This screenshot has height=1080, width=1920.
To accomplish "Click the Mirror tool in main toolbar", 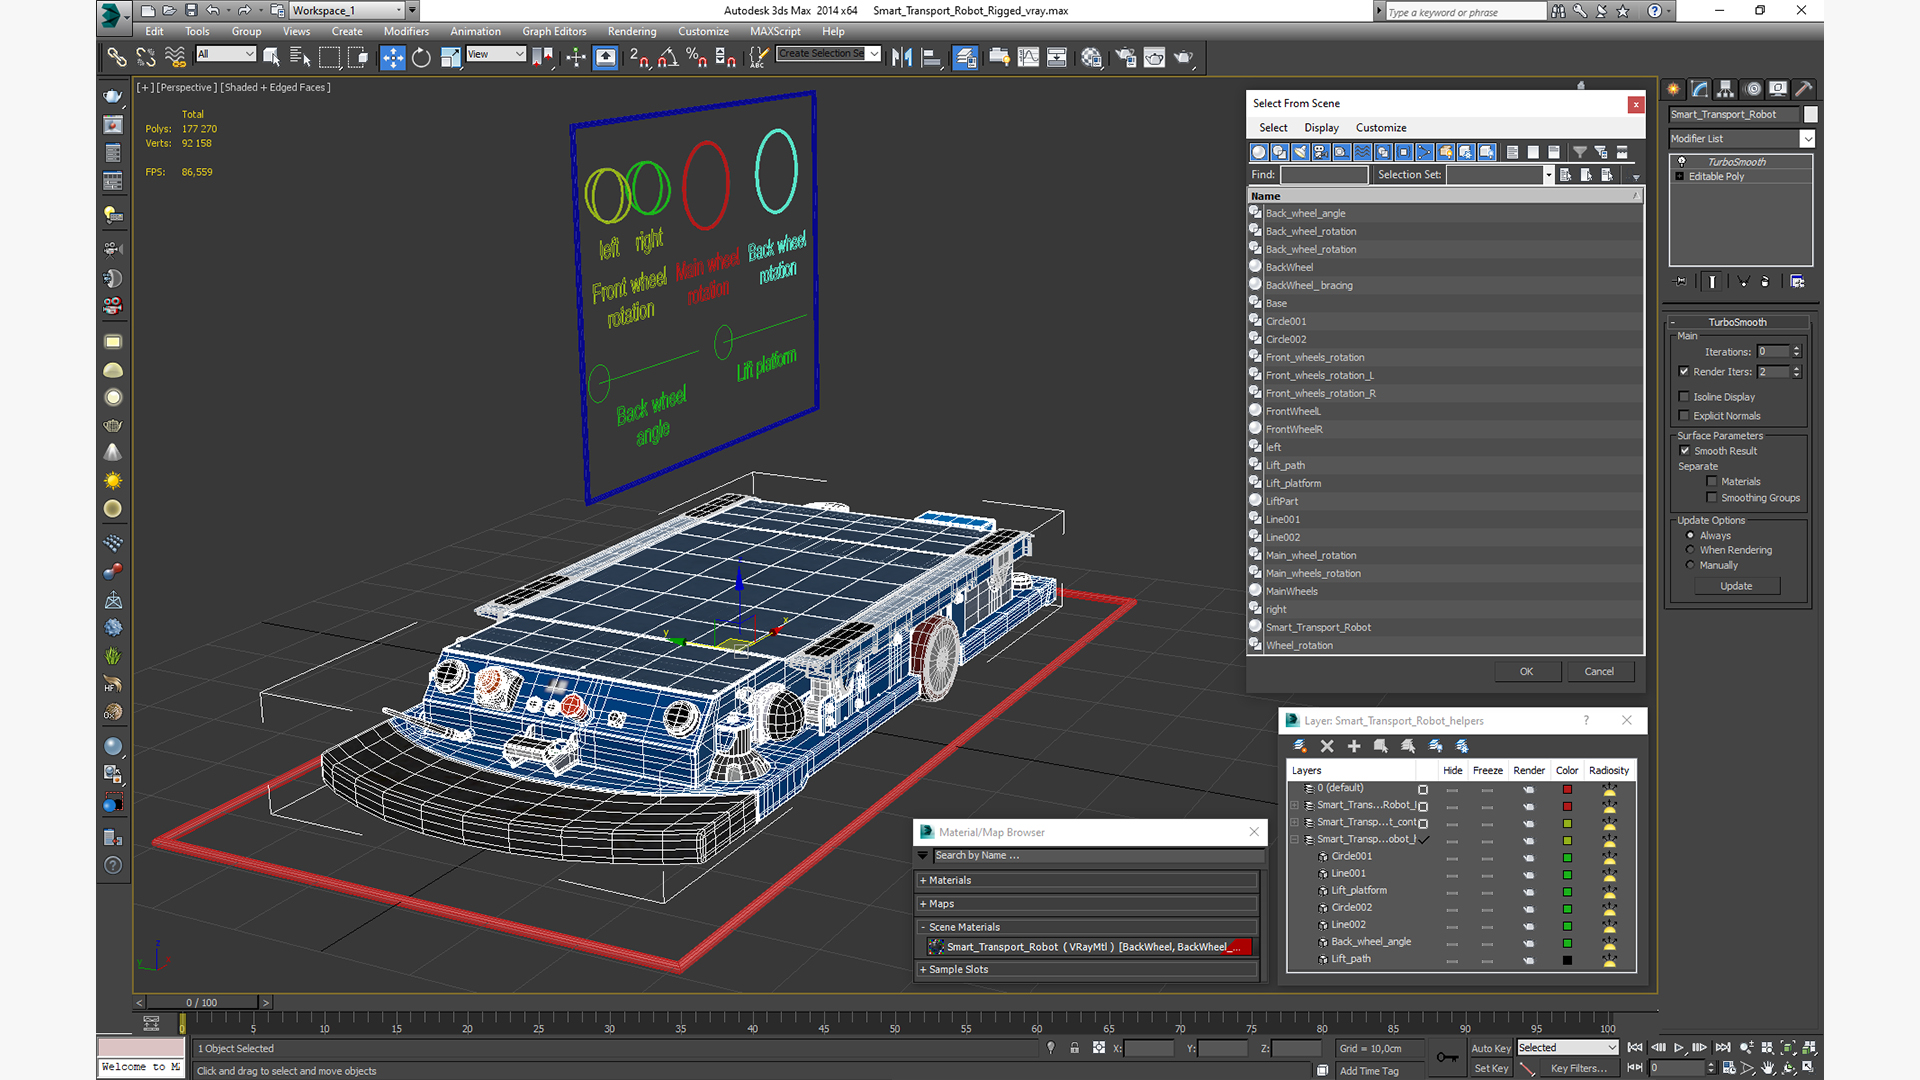I will 902,57.
